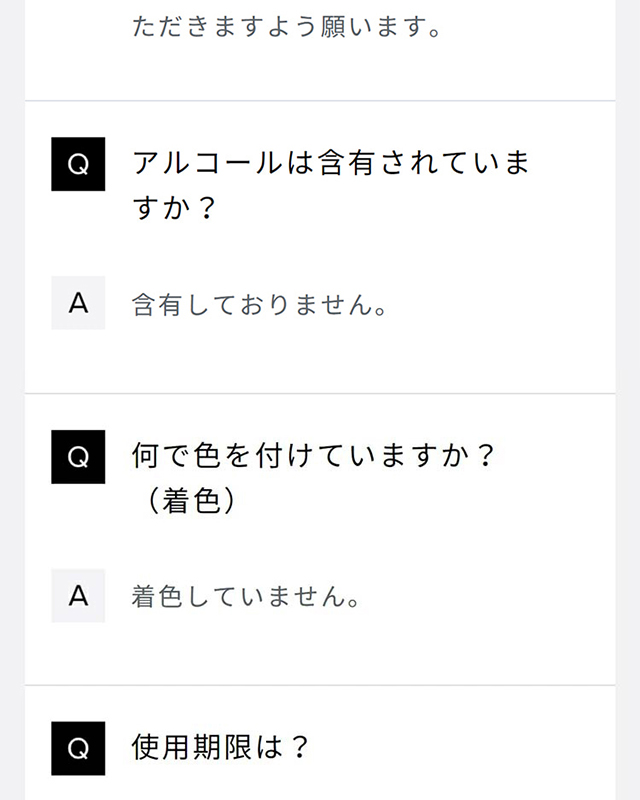Click the divider line above 使用期限は？
This screenshot has width=640, height=800.
coord(320,685)
